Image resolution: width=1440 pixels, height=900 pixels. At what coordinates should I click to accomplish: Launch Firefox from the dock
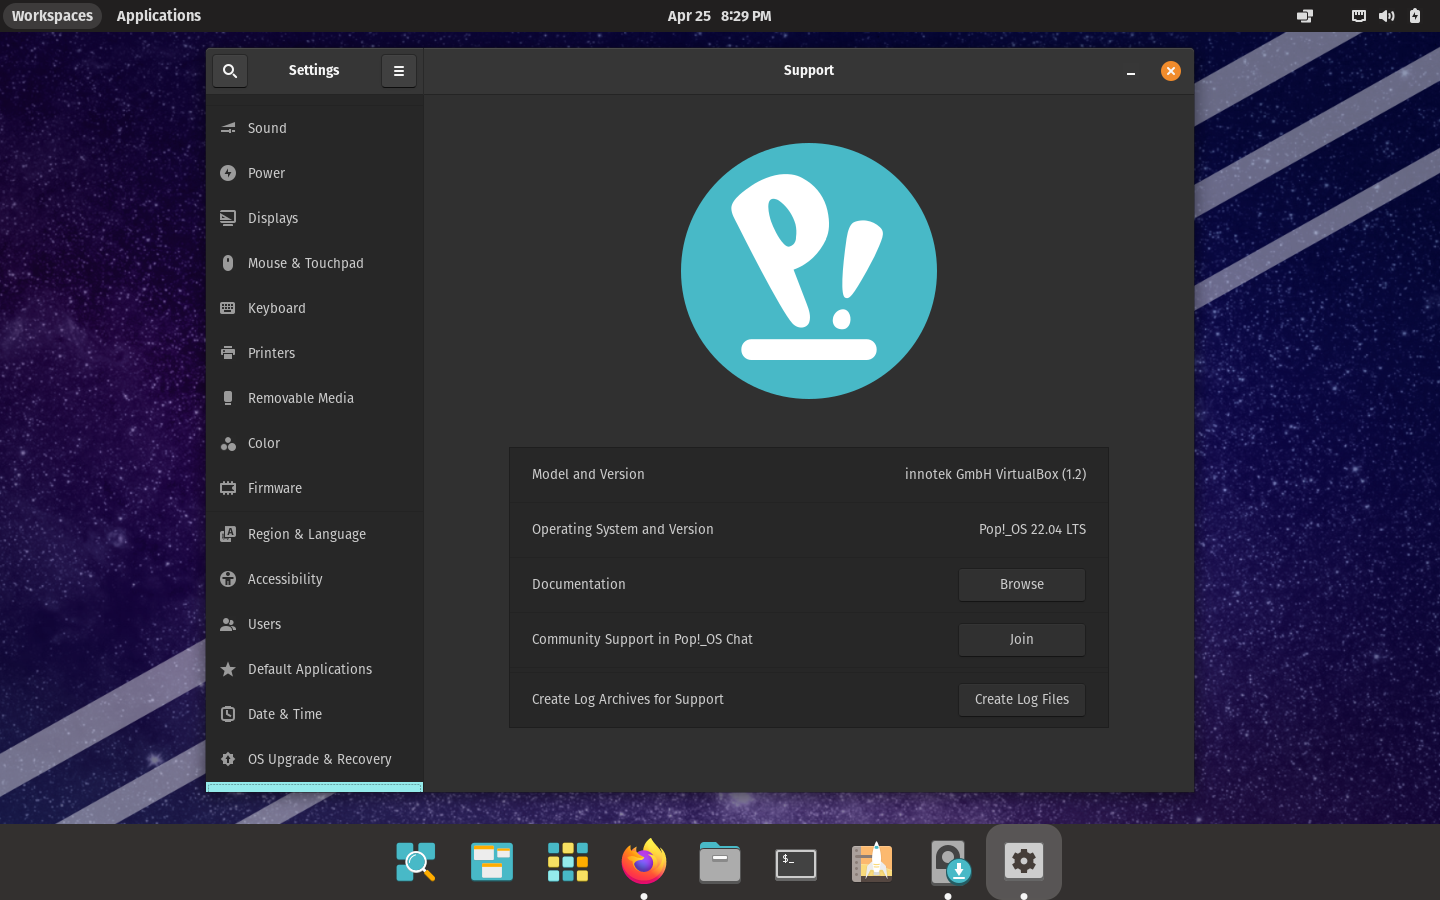tap(644, 861)
